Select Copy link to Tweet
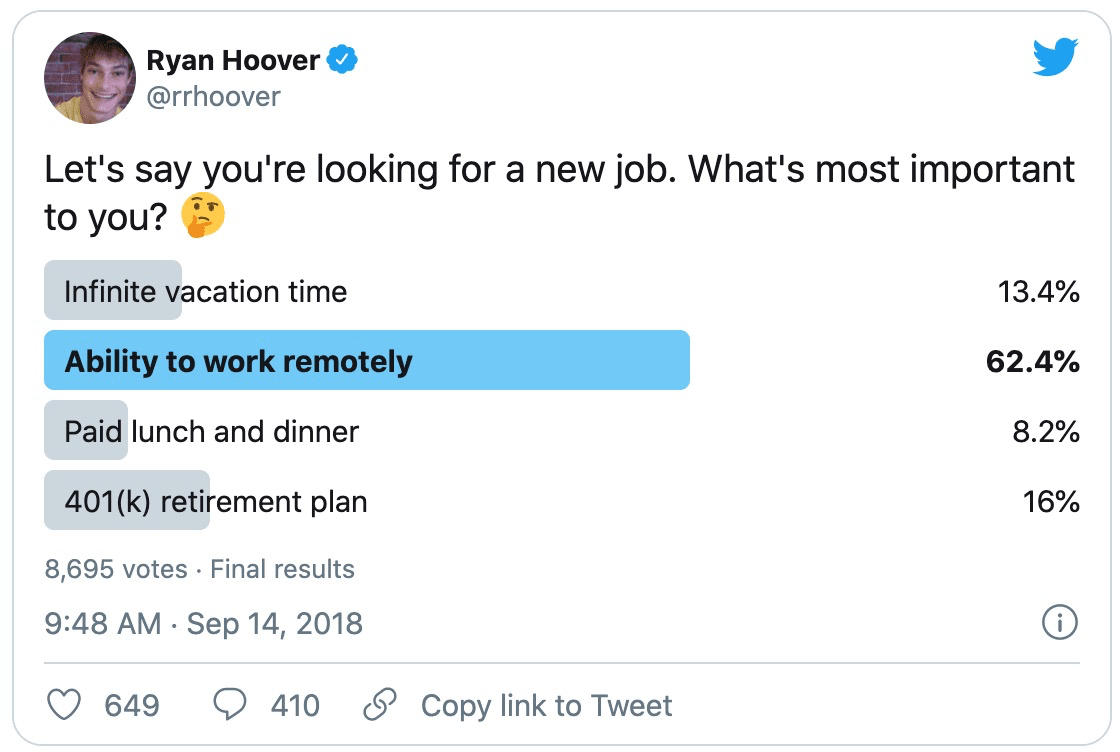 pyautogui.click(x=546, y=706)
